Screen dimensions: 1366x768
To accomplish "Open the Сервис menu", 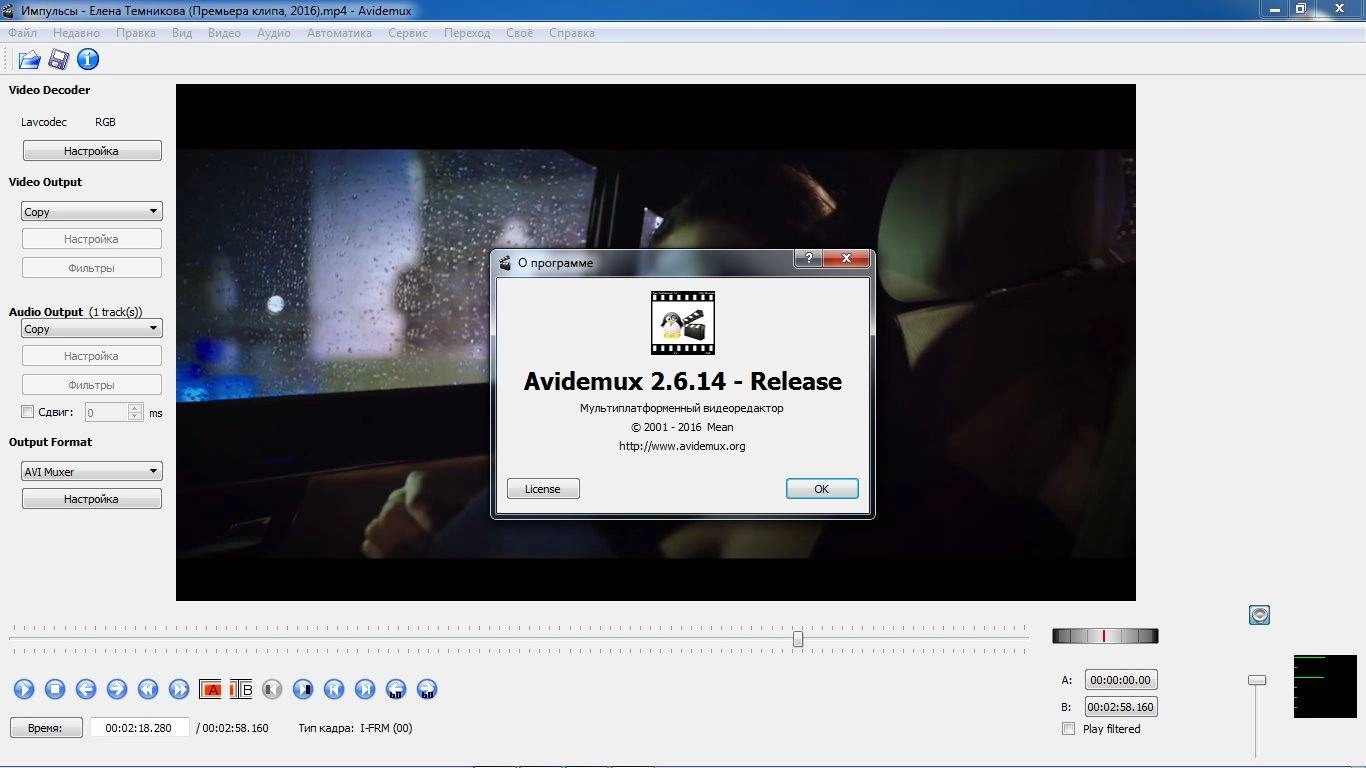I will tap(408, 33).
